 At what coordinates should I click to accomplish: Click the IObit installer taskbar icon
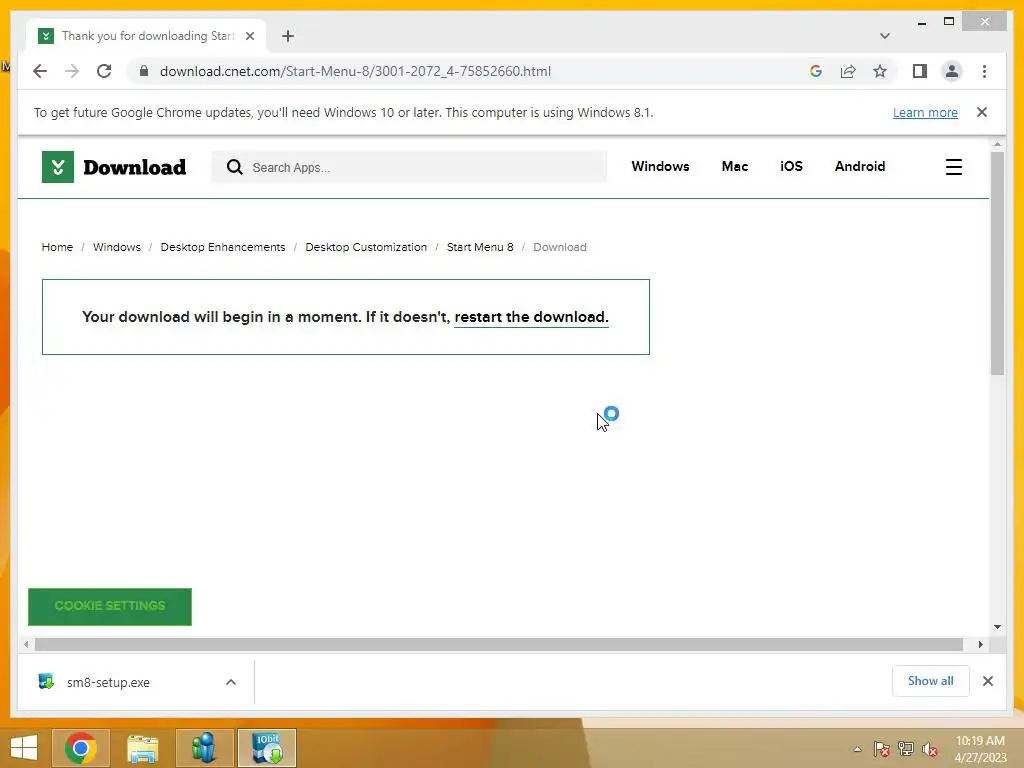(x=266, y=748)
